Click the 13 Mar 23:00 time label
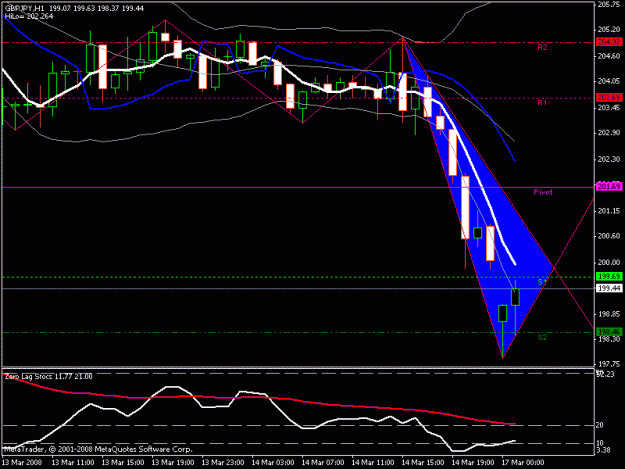The width and height of the screenshot is (625, 469). [x=223, y=463]
